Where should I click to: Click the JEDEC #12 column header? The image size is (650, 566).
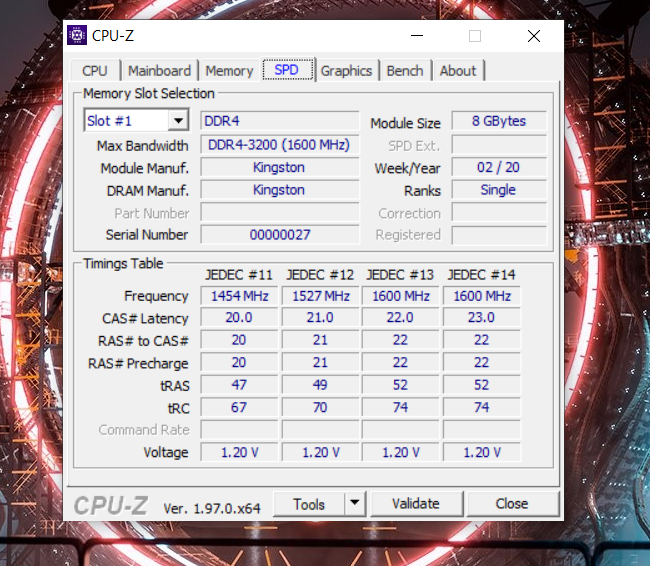pos(320,275)
